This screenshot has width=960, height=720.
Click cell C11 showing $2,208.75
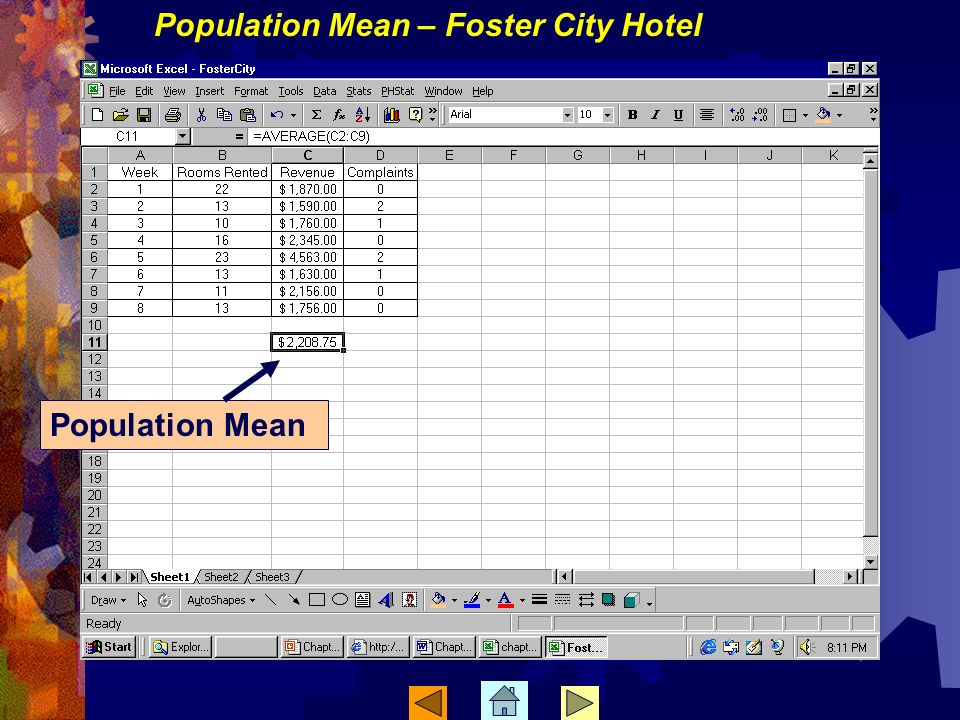point(307,342)
